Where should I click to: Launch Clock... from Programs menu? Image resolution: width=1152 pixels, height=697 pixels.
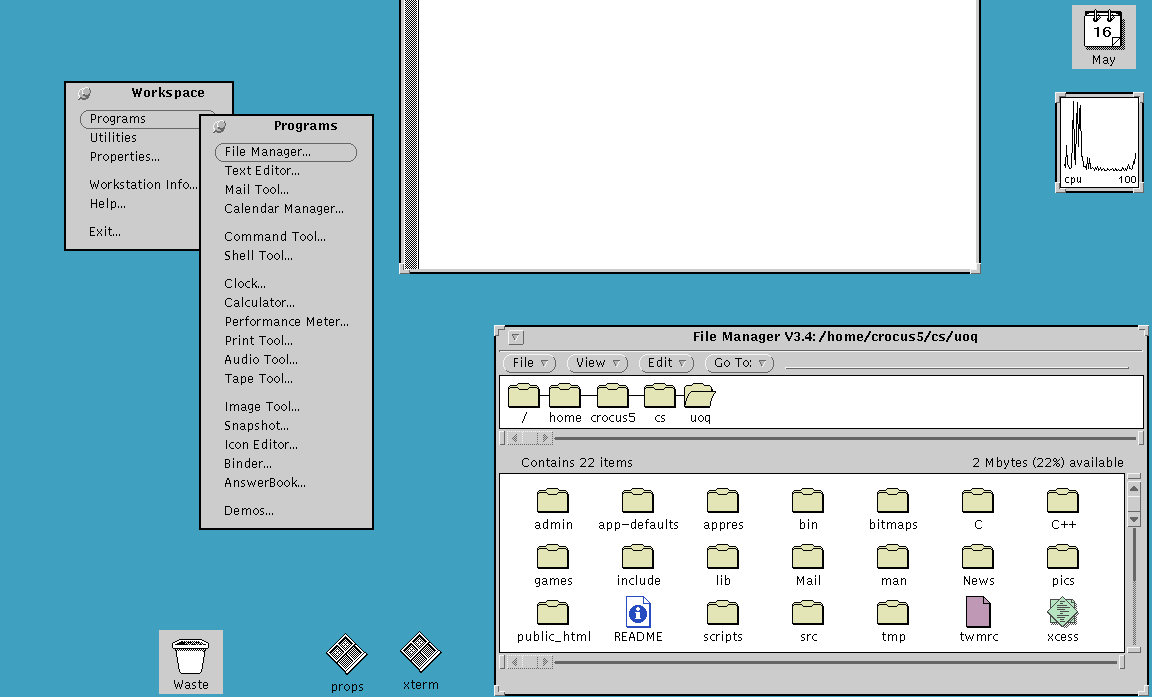pyautogui.click(x=245, y=284)
